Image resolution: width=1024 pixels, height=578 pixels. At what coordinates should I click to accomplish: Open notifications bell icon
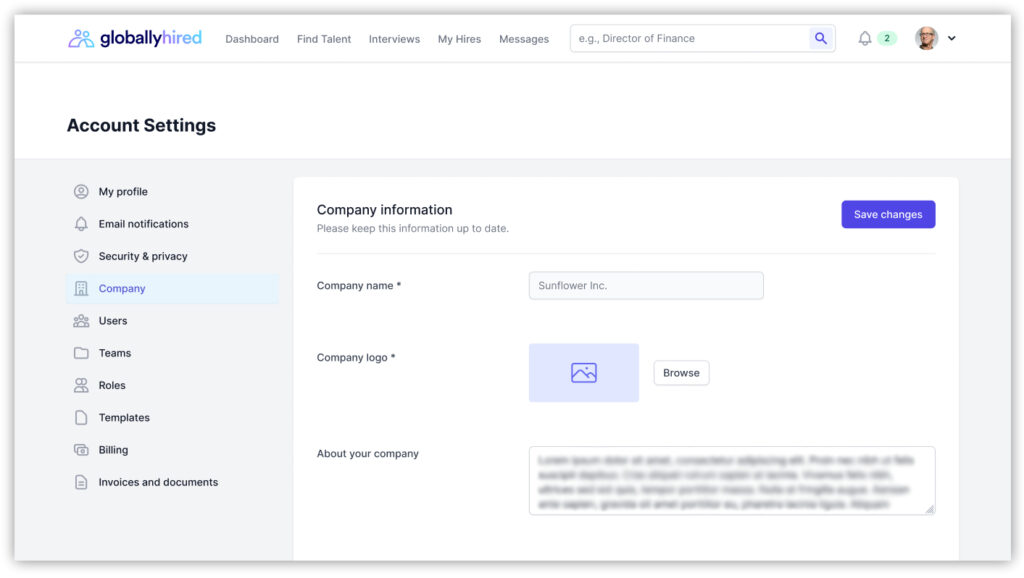pos(865,39)
